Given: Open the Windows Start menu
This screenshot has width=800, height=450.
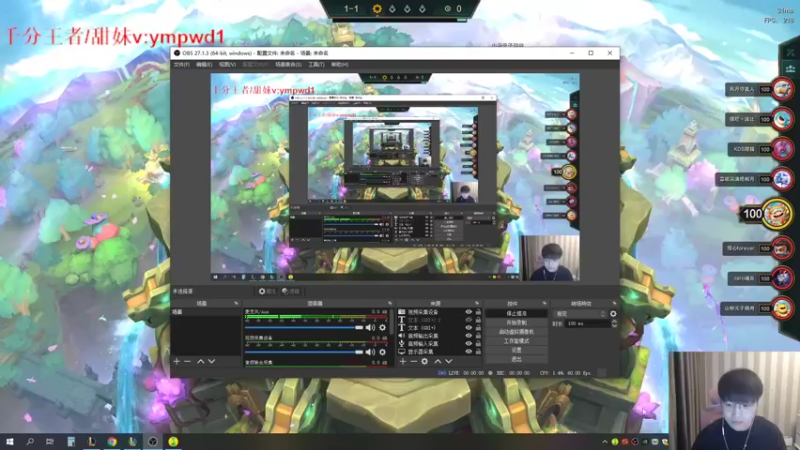Looking at the screenshot, I should point(10,441).
